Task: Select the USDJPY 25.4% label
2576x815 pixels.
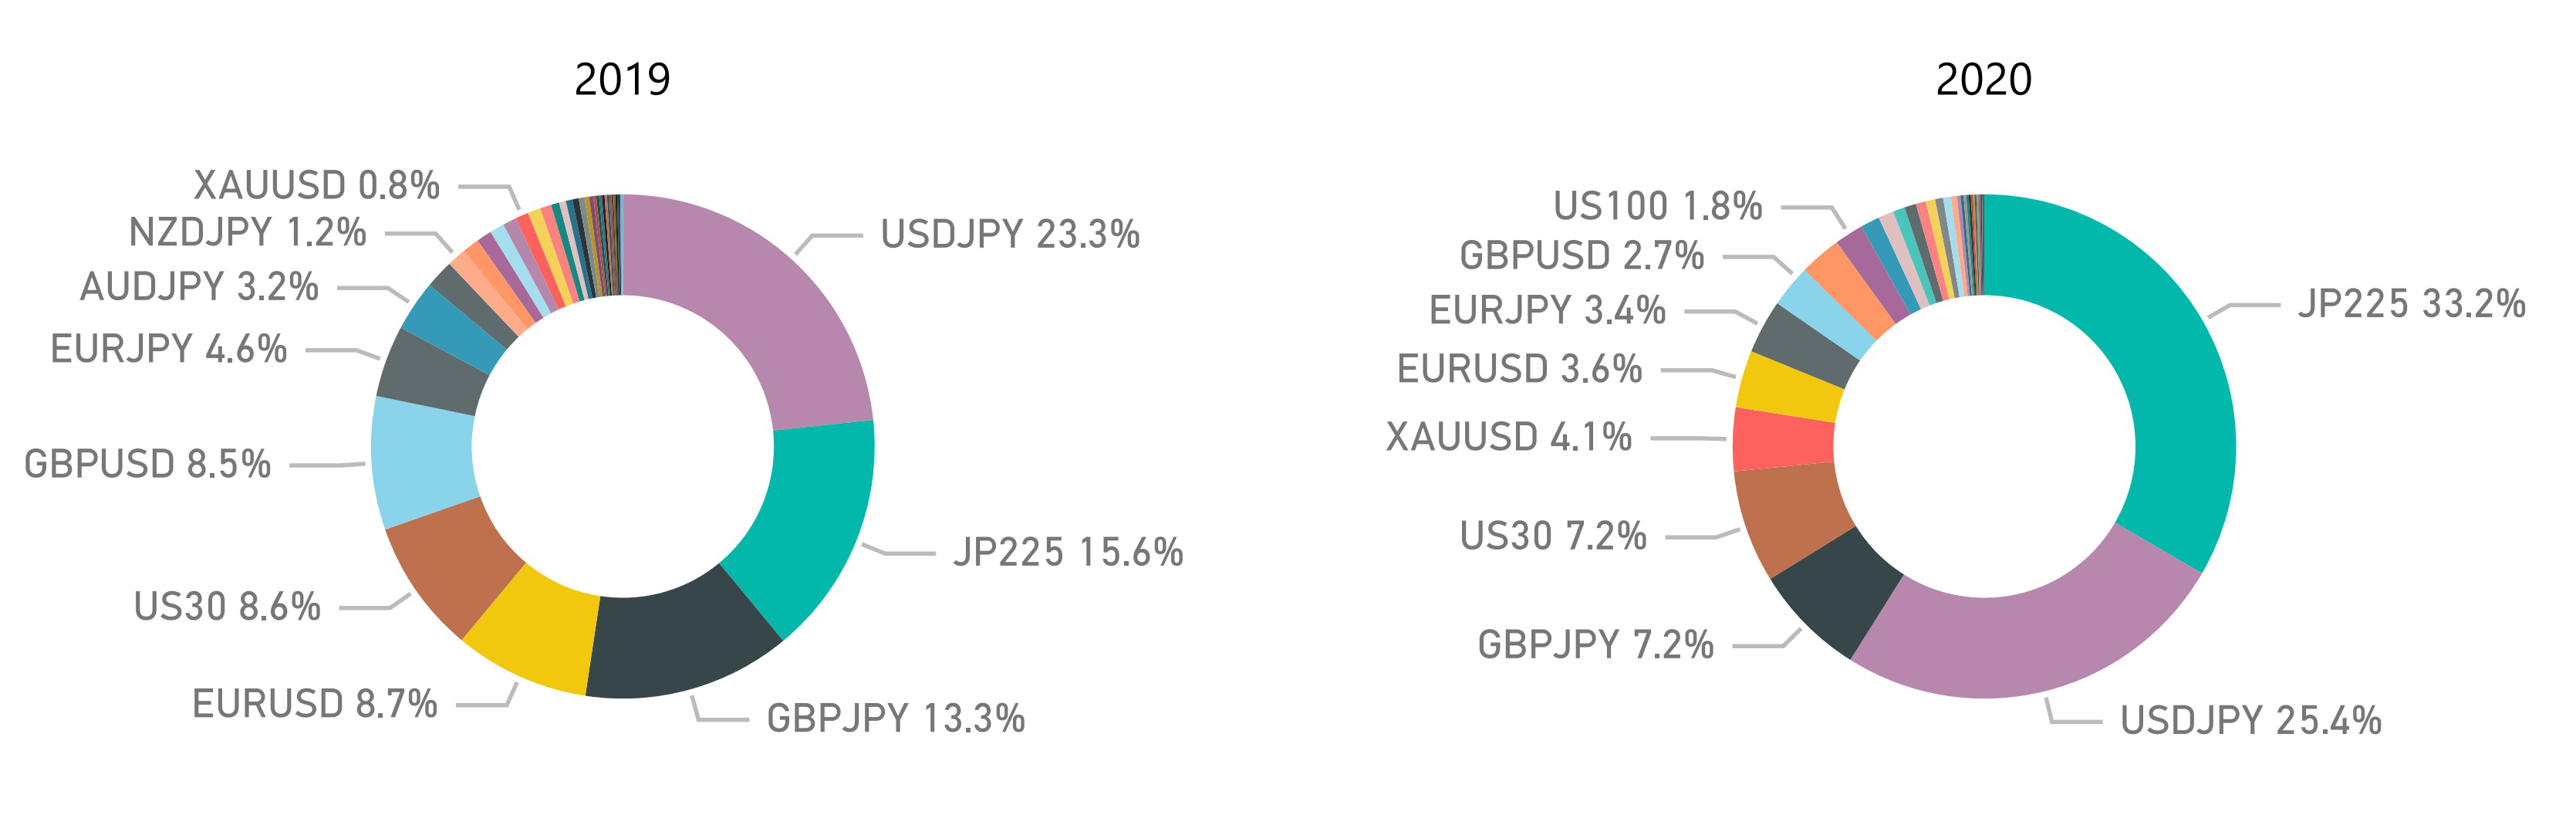Action: pyautogui.click(x=2250, y=721)
